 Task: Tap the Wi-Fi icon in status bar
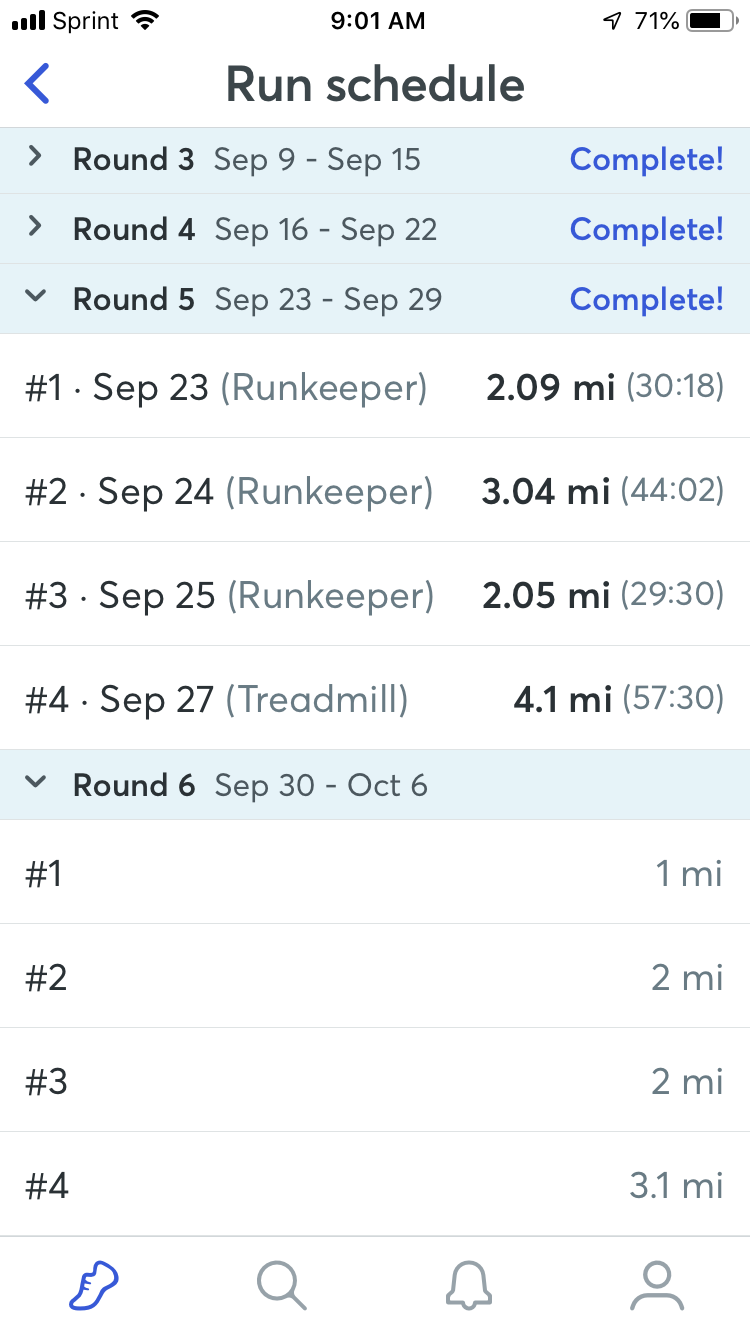click(x=146, y=21)
